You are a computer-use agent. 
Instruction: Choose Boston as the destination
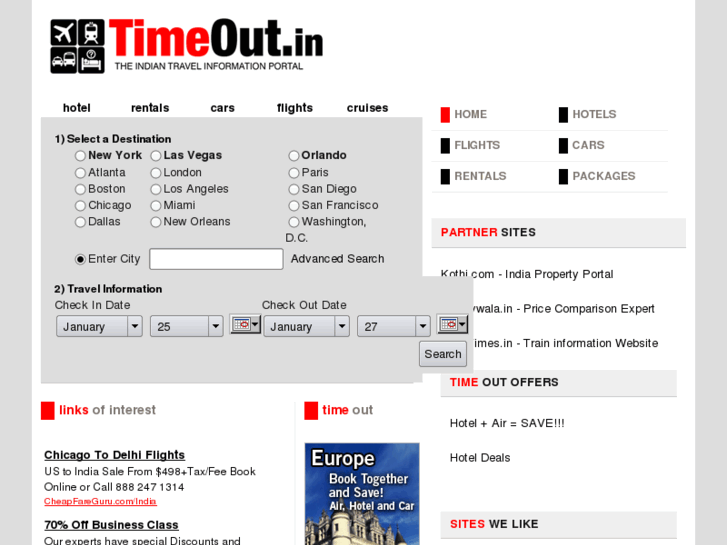click(x=80, y=189)
